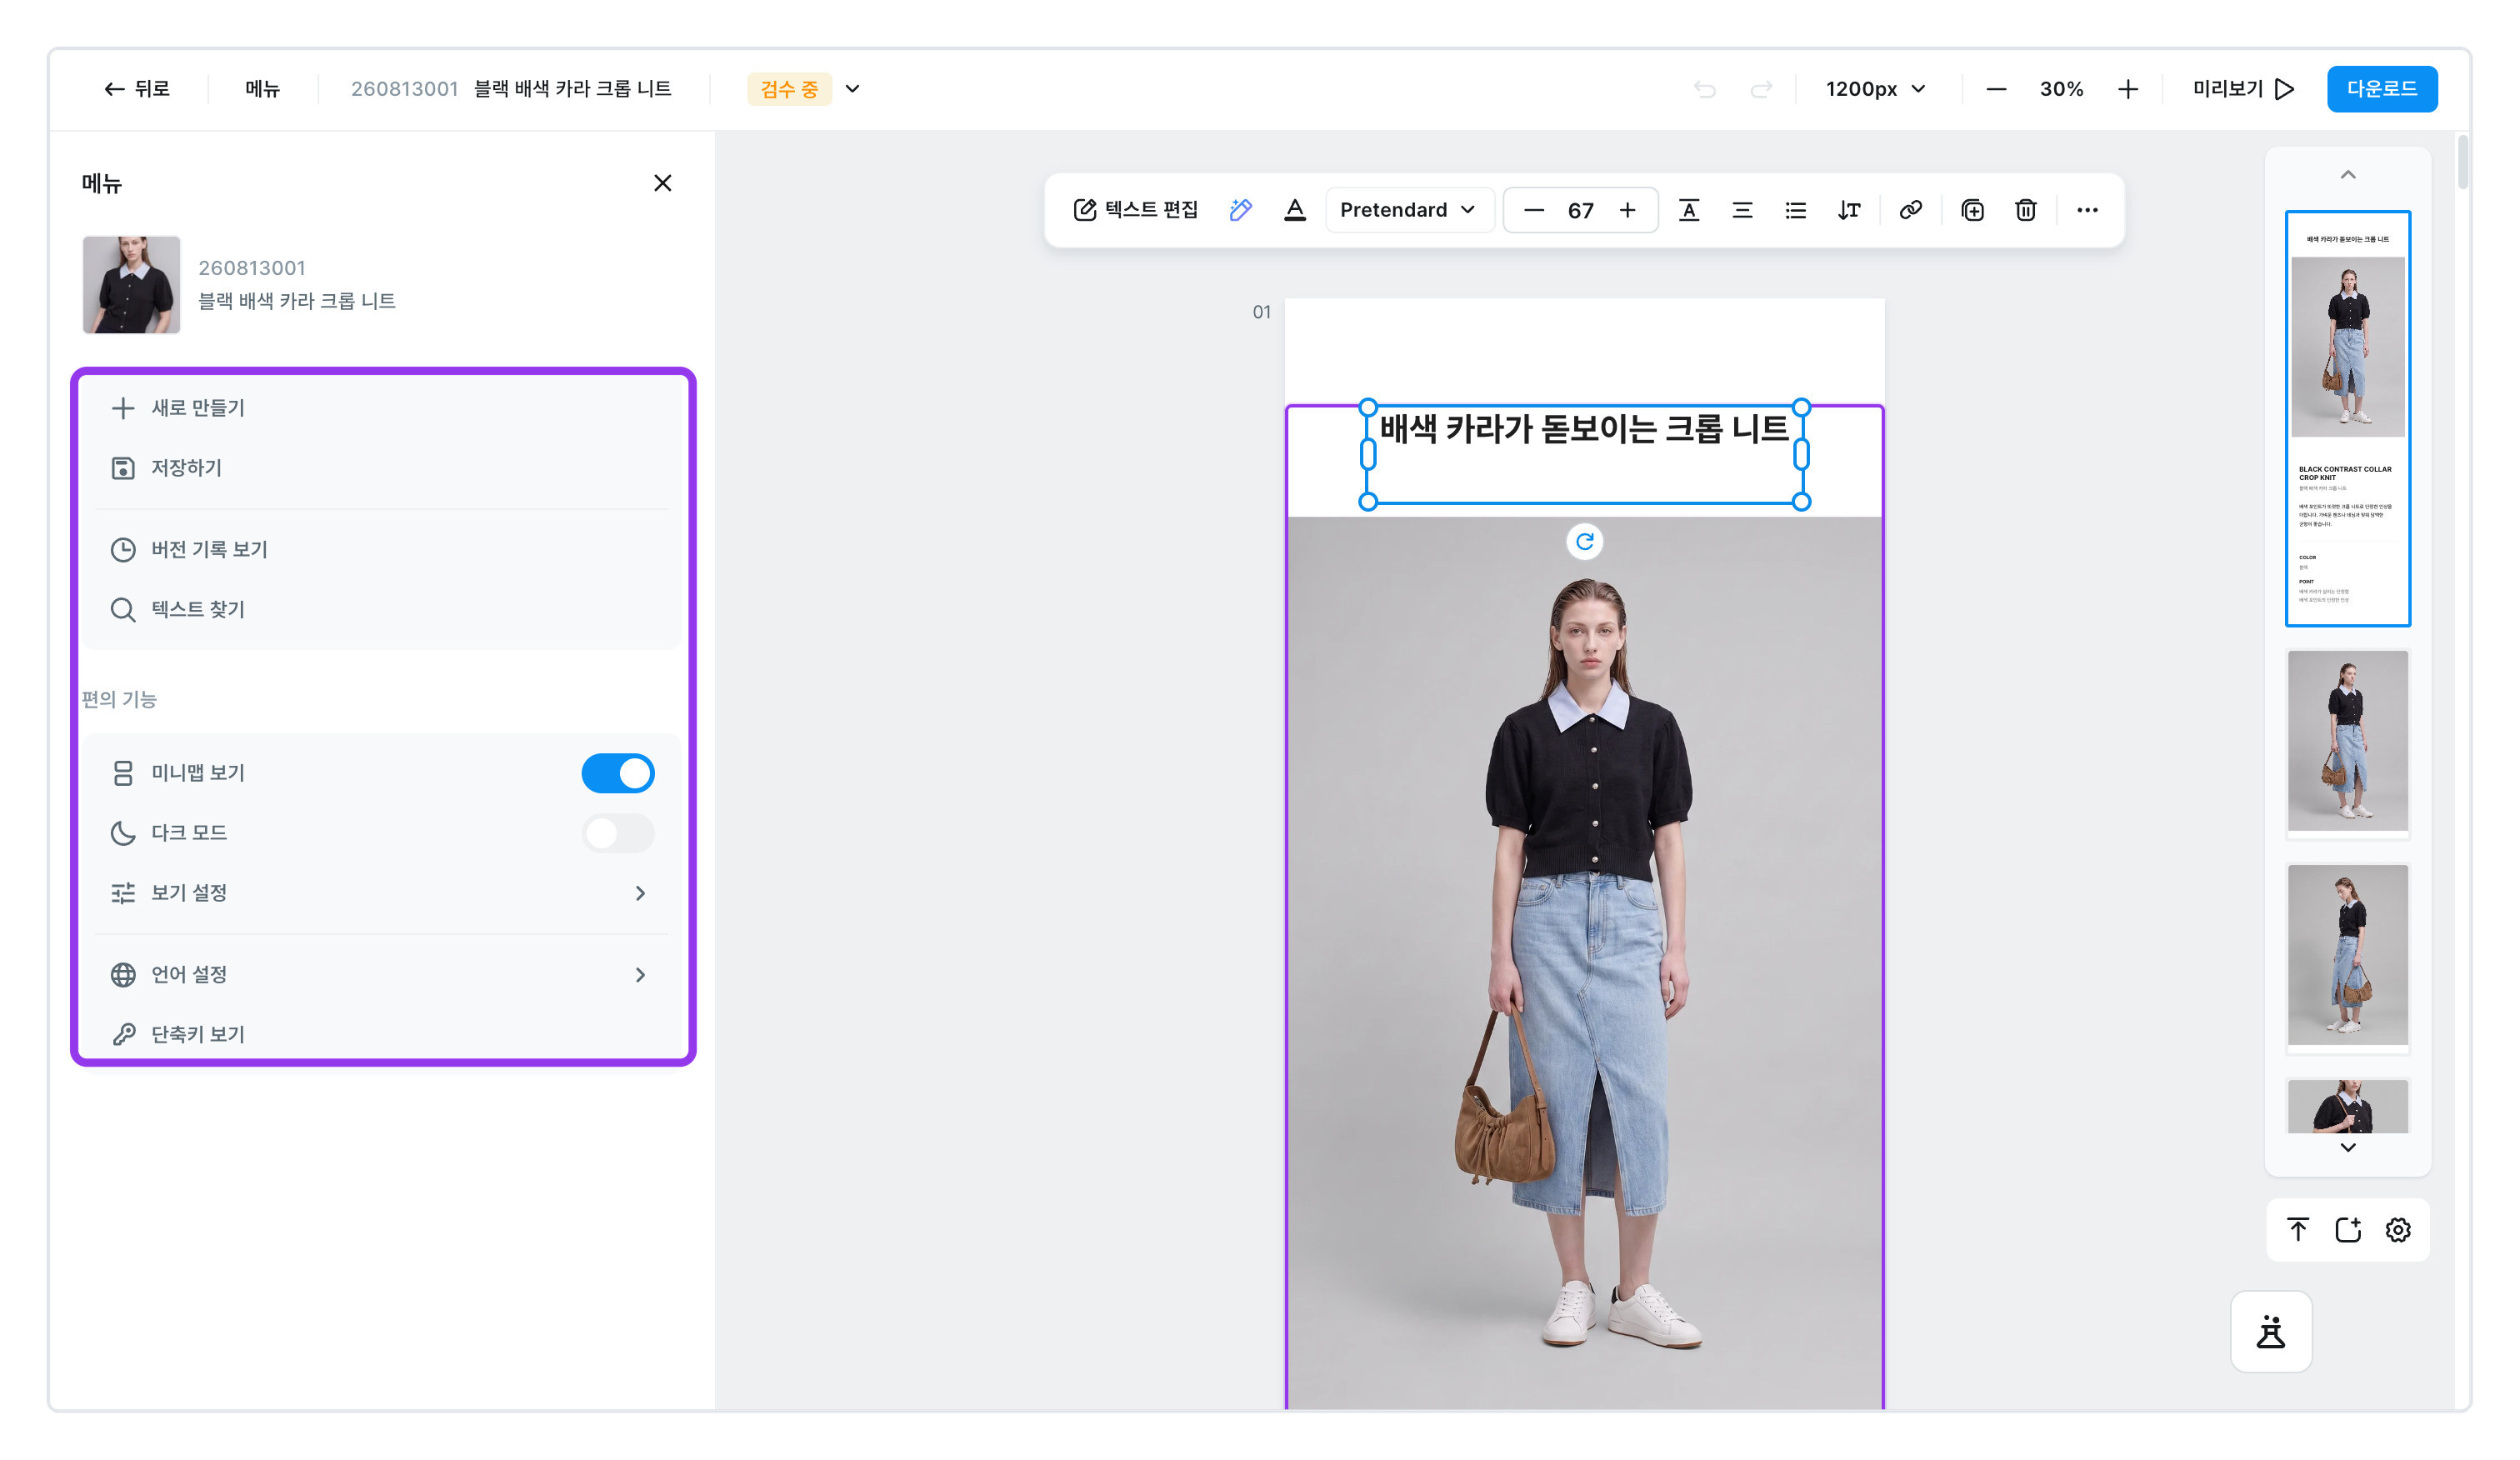The image size is (2520, 1460).
Task: Expand the 검수 중 status dropdown
Action: pos(852,89)
